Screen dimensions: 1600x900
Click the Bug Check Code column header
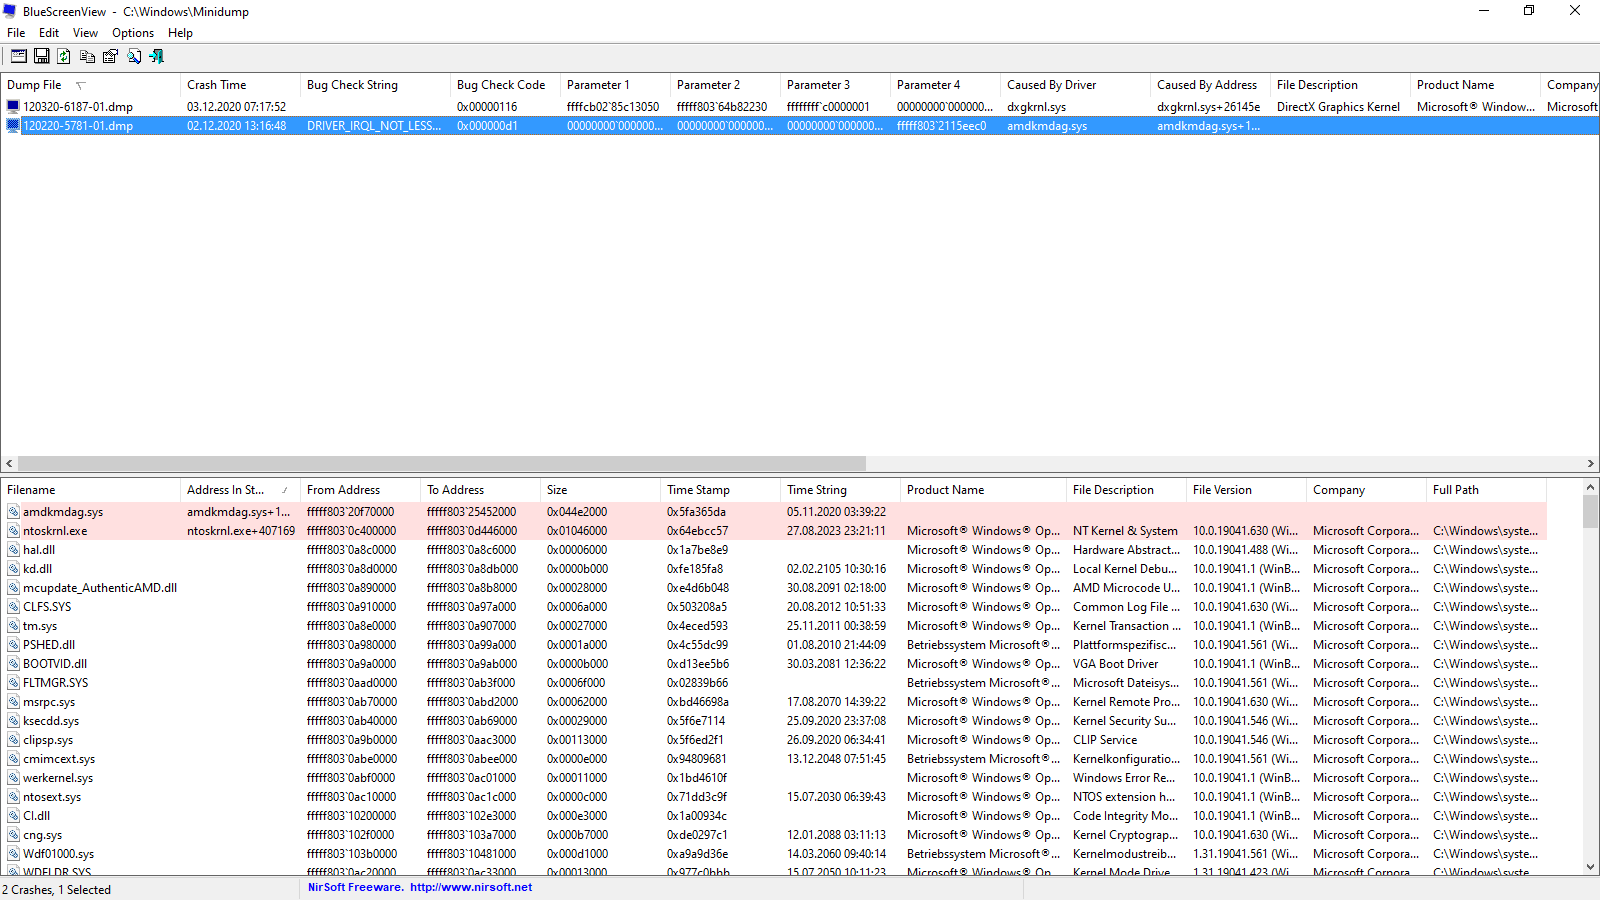point(505,85)
